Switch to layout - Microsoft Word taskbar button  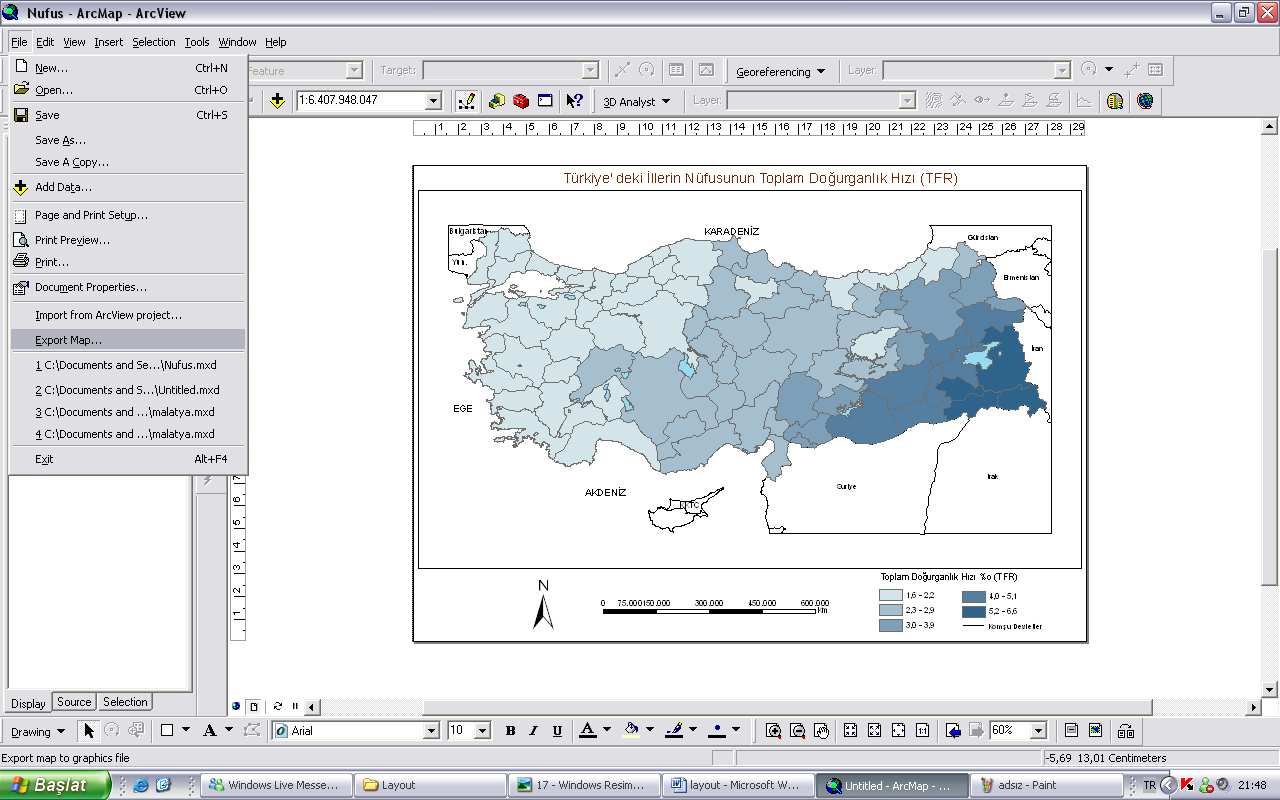click(x=740, y=785)
